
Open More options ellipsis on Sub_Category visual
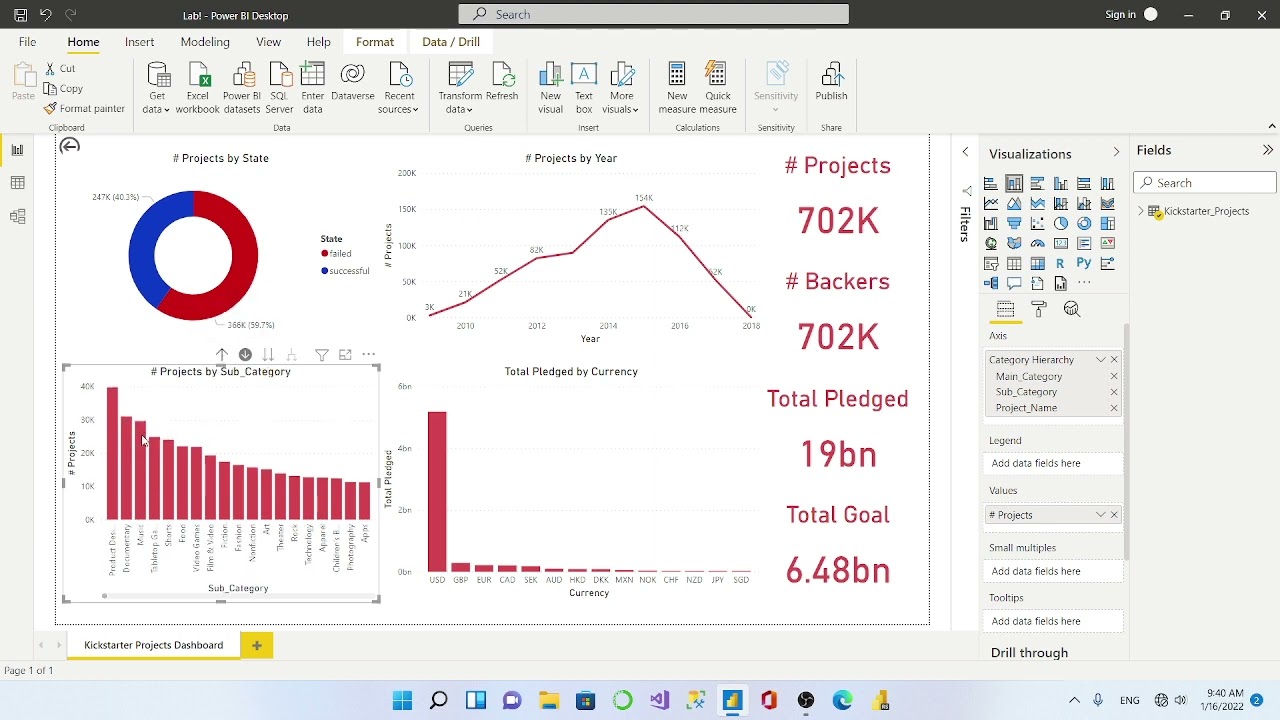tap(369, 355)
